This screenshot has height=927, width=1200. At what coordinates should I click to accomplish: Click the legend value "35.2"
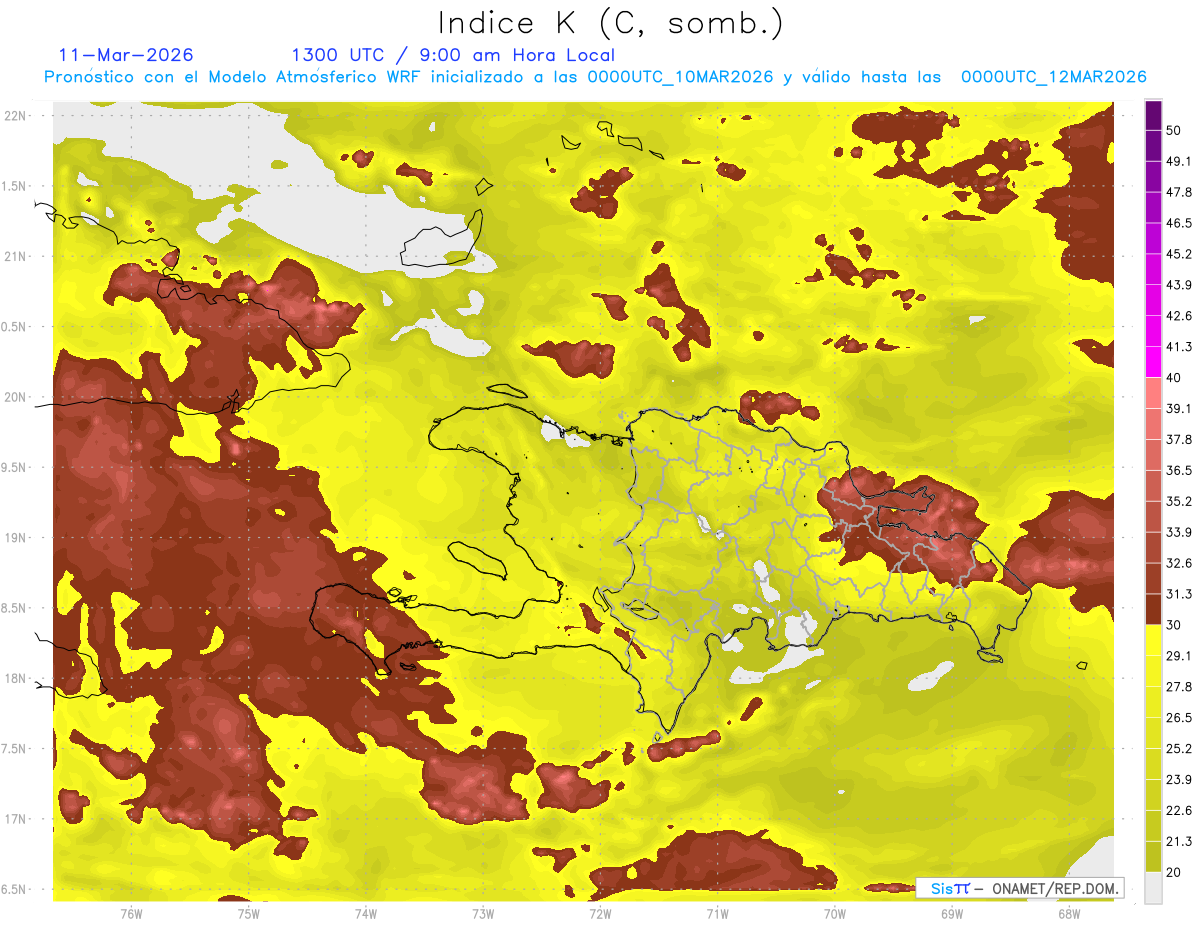1179,501
